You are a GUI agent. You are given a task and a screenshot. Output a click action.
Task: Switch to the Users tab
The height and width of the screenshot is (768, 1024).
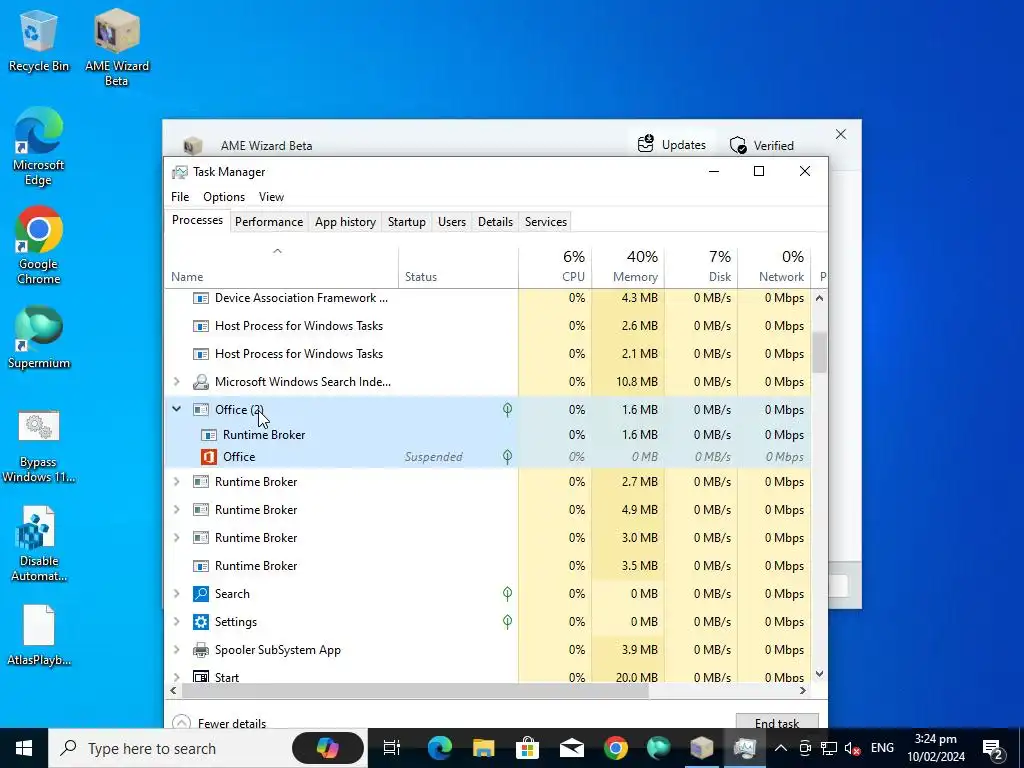[452, 222]
